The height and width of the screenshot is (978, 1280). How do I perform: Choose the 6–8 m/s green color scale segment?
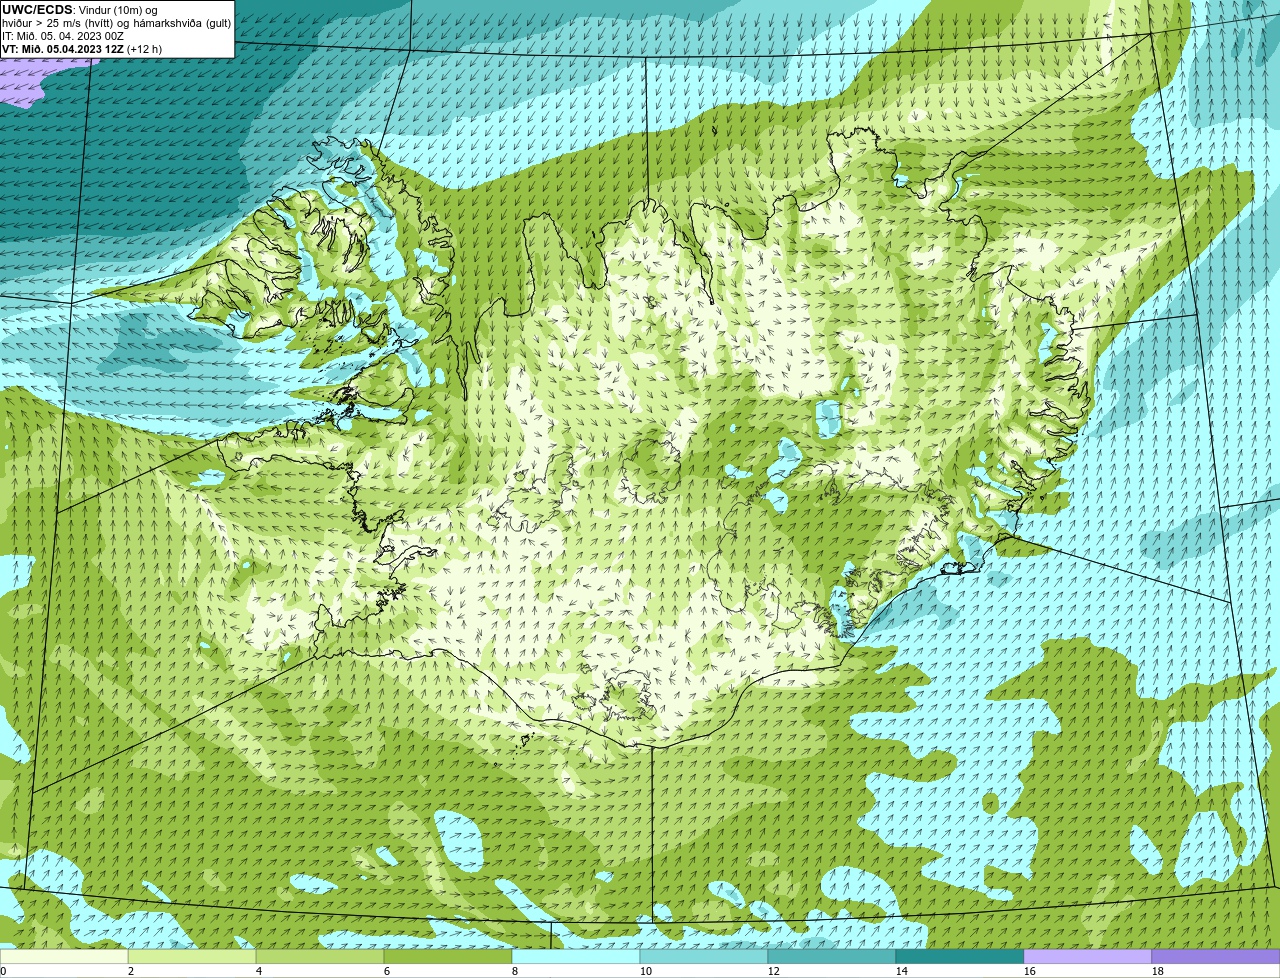(449, 957)
